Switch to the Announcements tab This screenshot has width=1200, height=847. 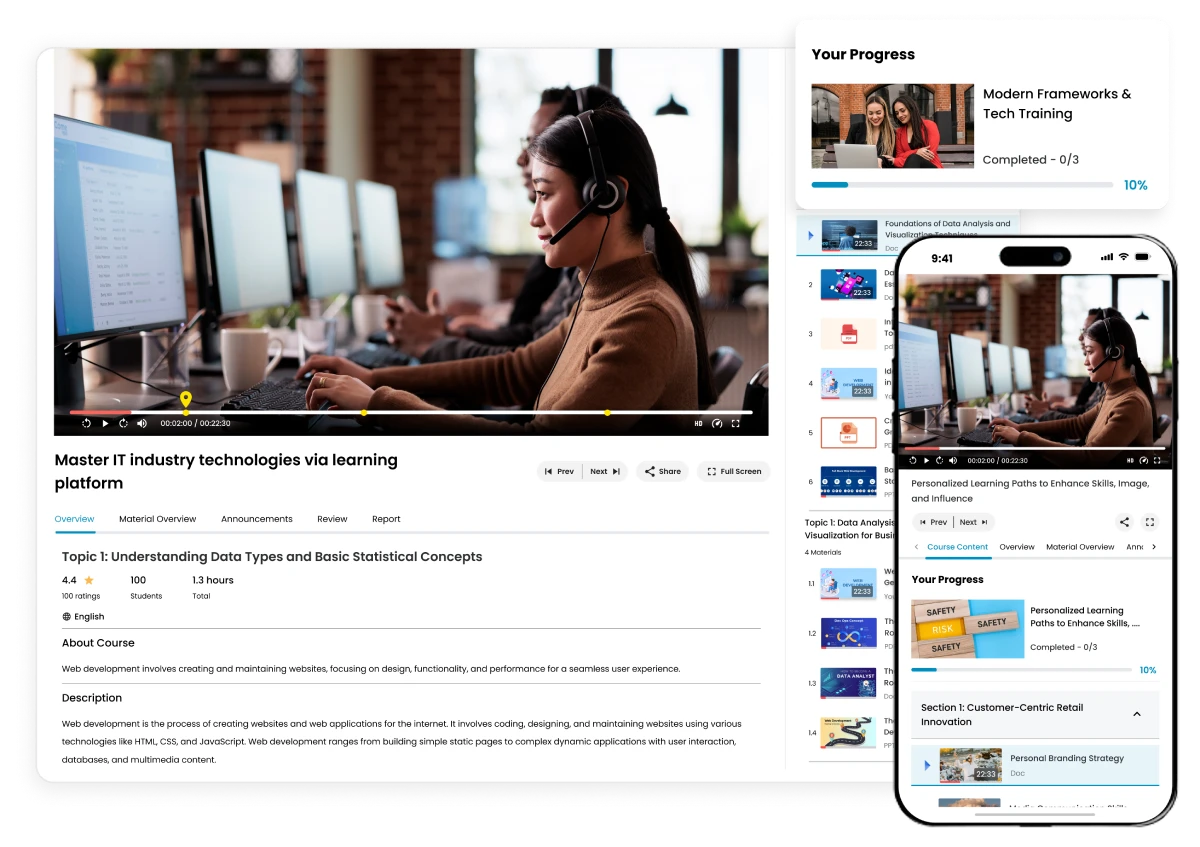coord(256,519)
